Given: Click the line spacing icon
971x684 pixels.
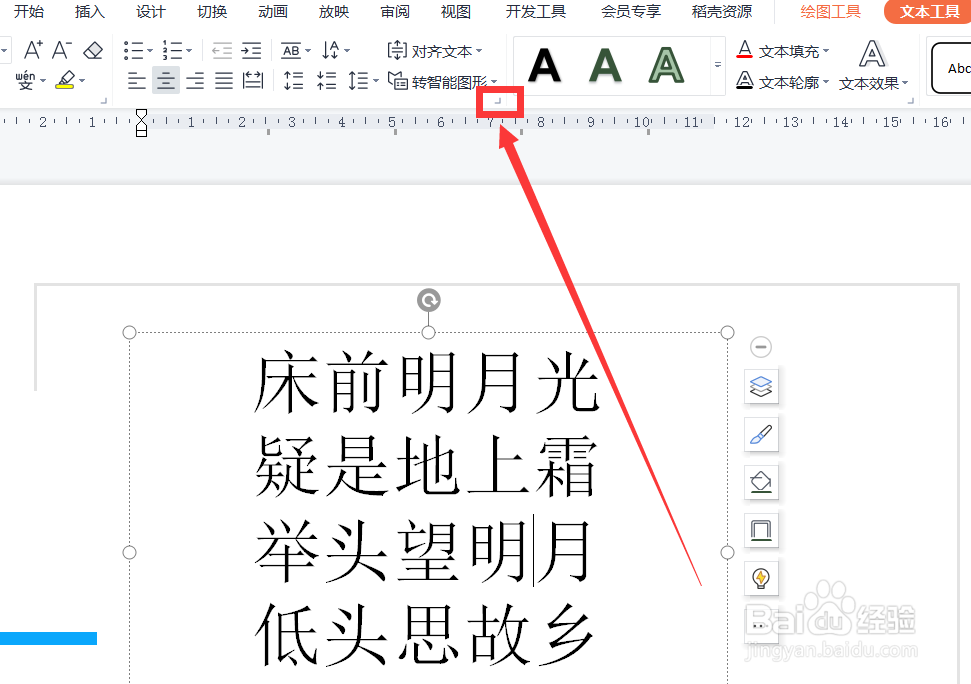Looking at the screenshot, I should [x=359, y=80].
